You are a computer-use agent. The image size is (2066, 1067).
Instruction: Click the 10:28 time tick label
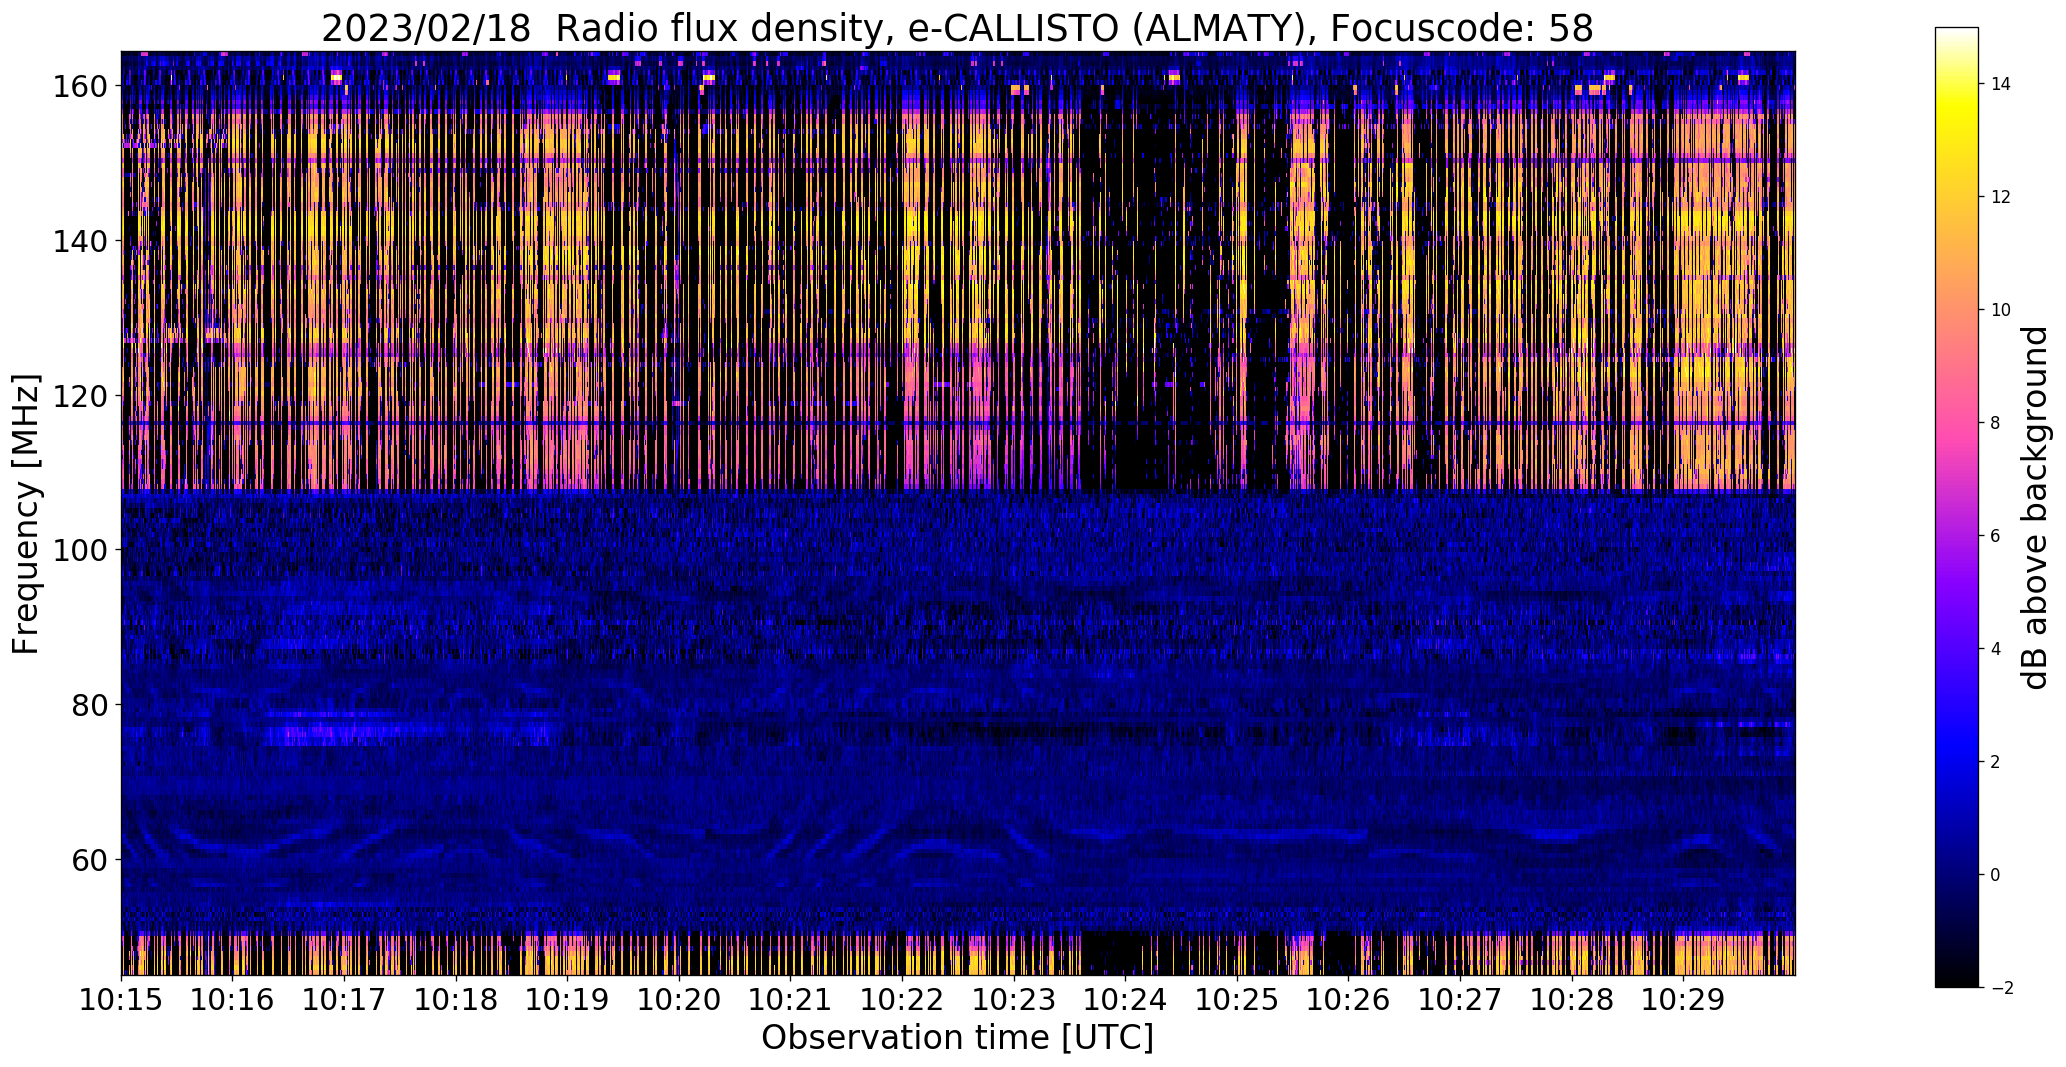point(1571,1000)
